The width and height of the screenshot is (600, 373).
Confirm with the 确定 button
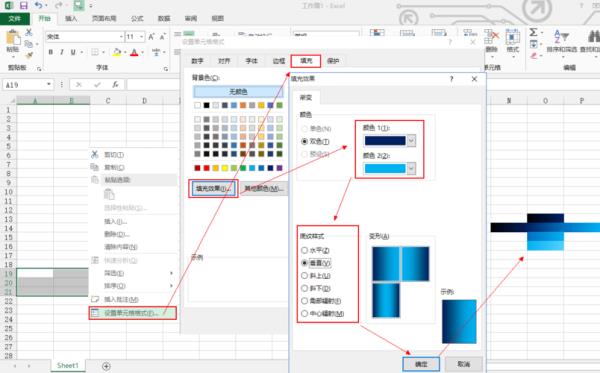[421, 364]
